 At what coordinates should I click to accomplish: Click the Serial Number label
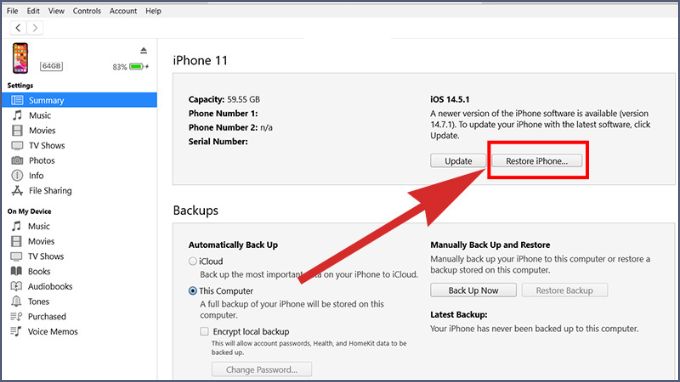point(218,141)
